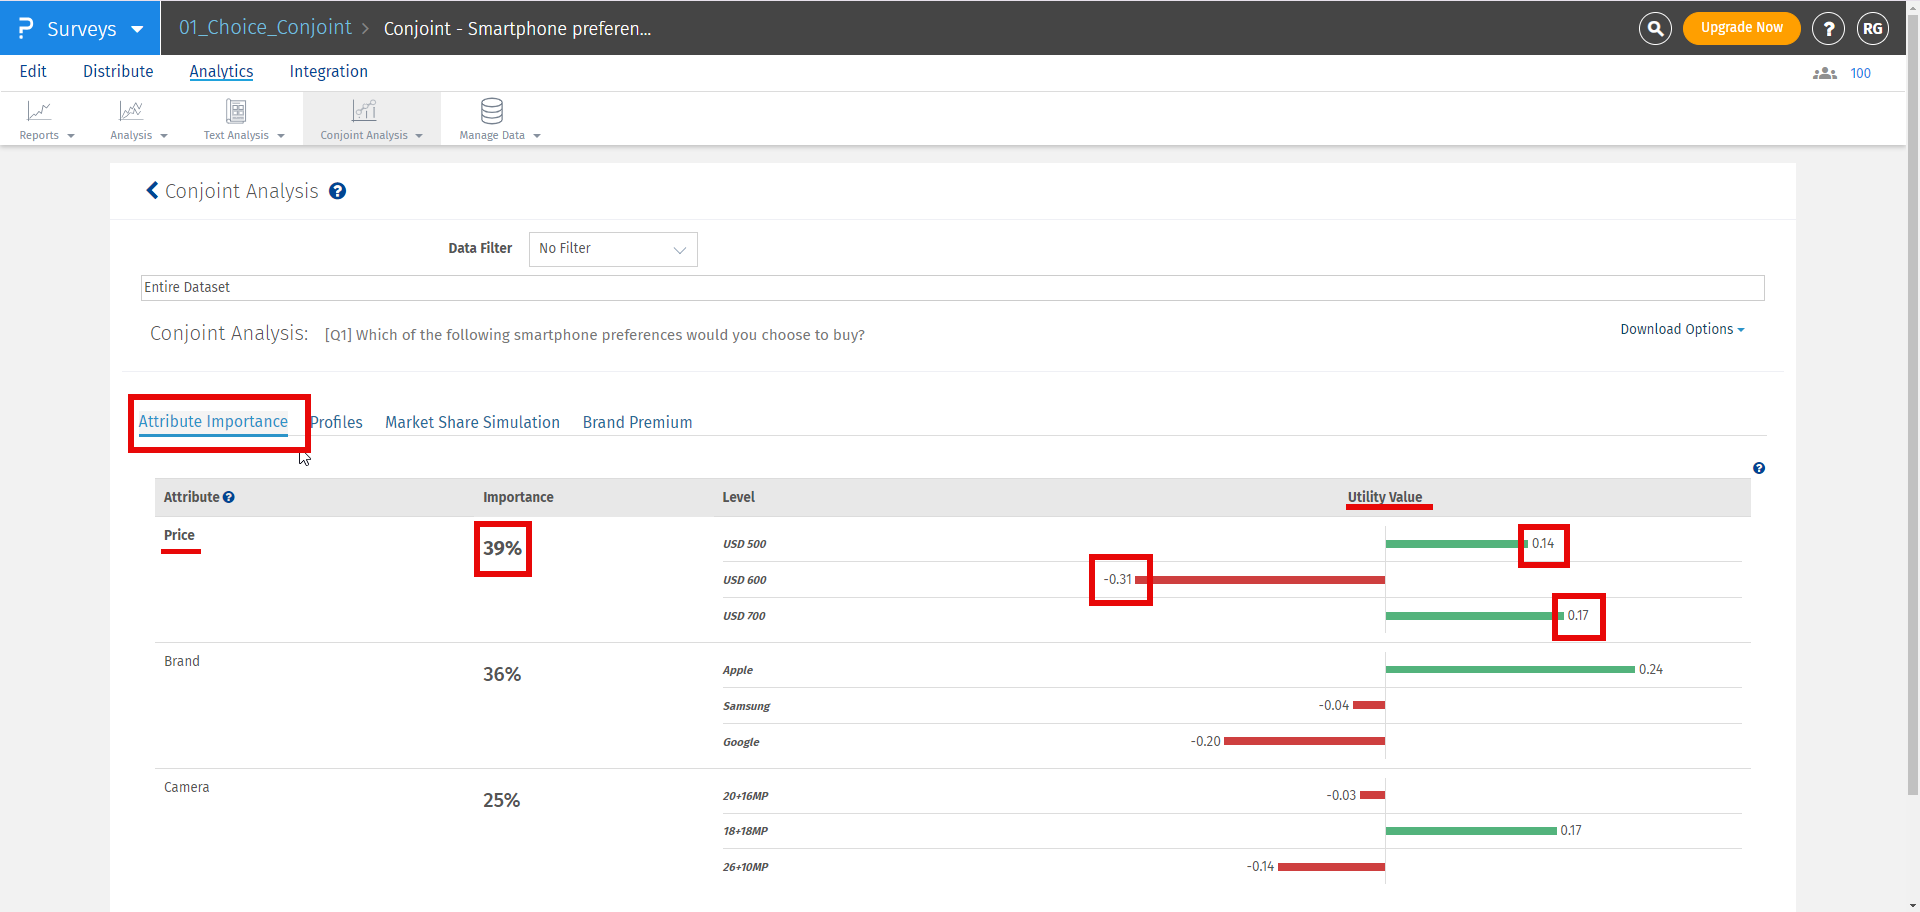The width and height of the screenshot is (1920, 912).
Task: Open the Analytics menu
Action: [x=221, y=71]
